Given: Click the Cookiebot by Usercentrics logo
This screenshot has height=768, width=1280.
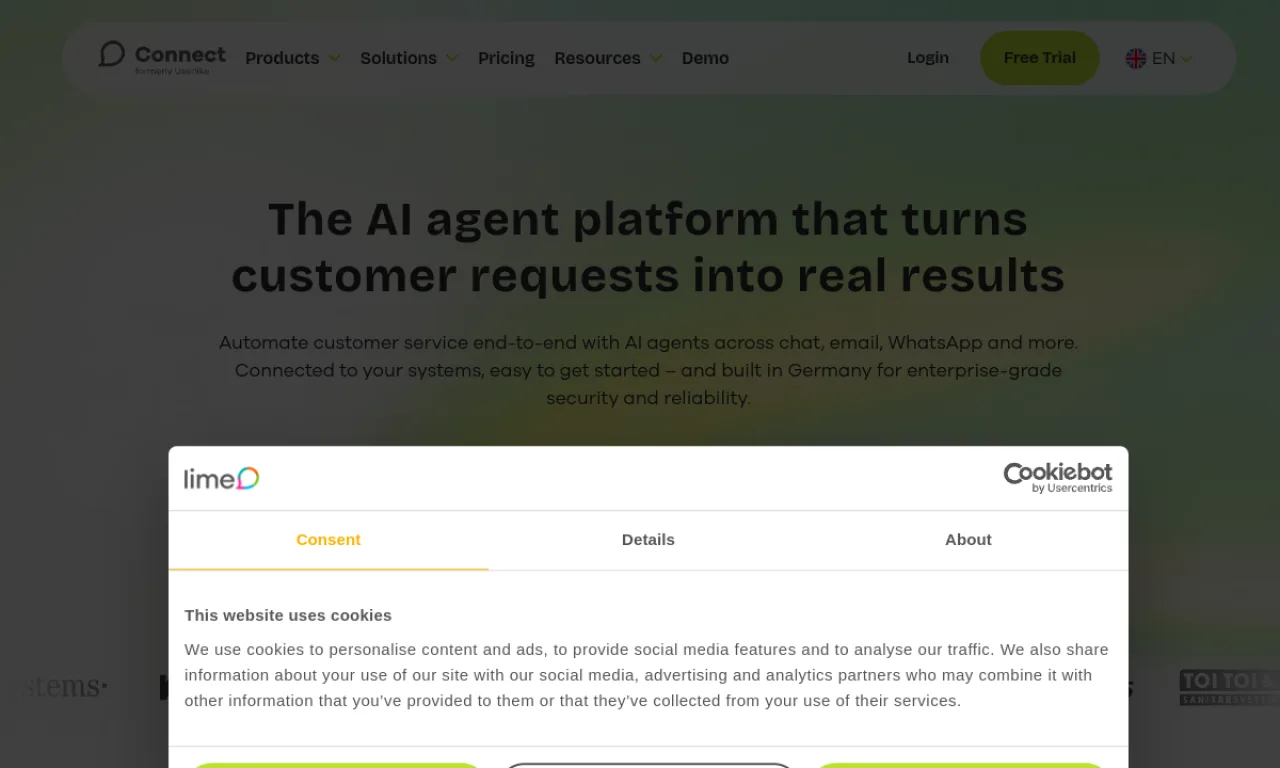Looking at the screenshot, I should 1058,478.
